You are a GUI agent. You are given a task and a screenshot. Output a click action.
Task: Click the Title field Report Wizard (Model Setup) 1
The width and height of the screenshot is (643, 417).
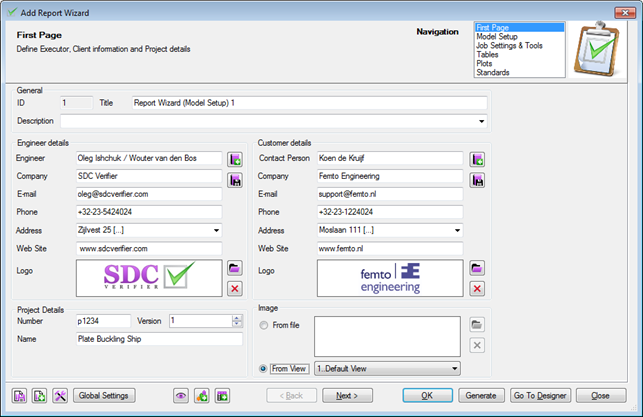310,103
